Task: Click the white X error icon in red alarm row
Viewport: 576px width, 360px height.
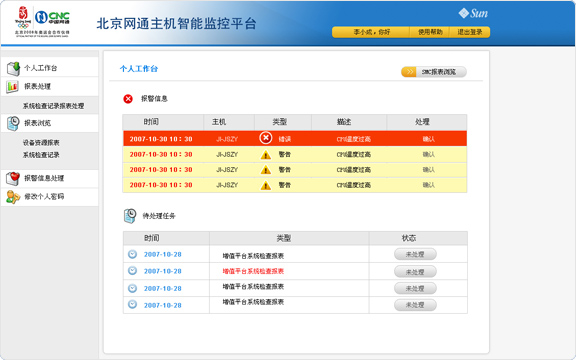Action: click(266, 138)
